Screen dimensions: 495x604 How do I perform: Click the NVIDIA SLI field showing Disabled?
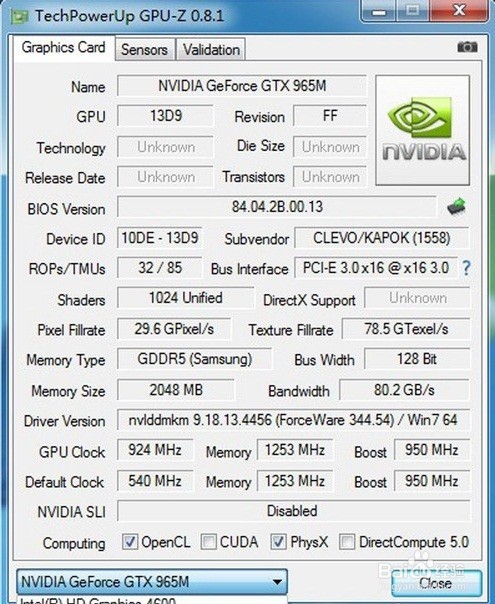pos(294,511)
